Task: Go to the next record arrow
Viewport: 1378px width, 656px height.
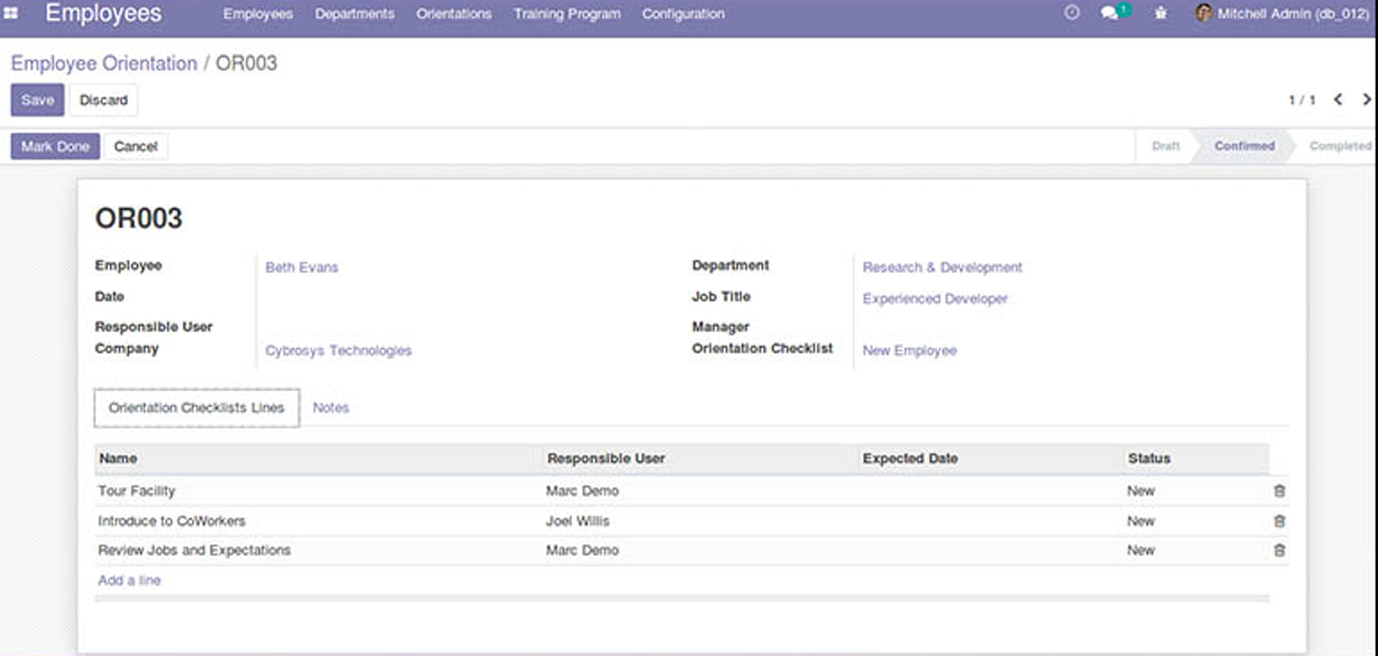Action: click(1366, 100)
